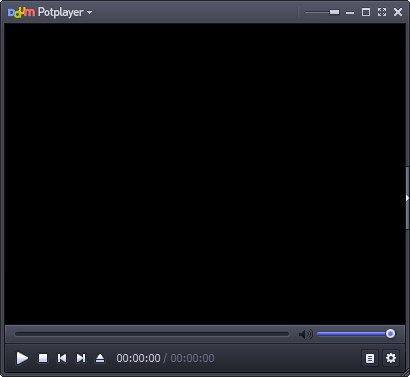Start playback with the Play button
The height and width of the screenshot is (377, 410).
pos(22,358)
